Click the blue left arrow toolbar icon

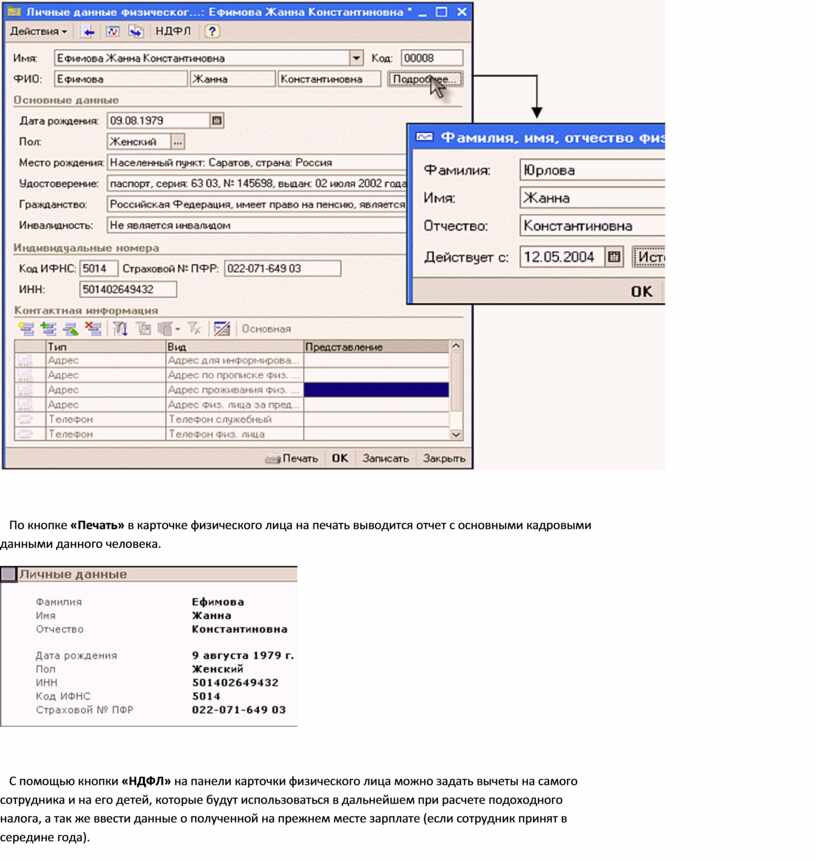88,32
